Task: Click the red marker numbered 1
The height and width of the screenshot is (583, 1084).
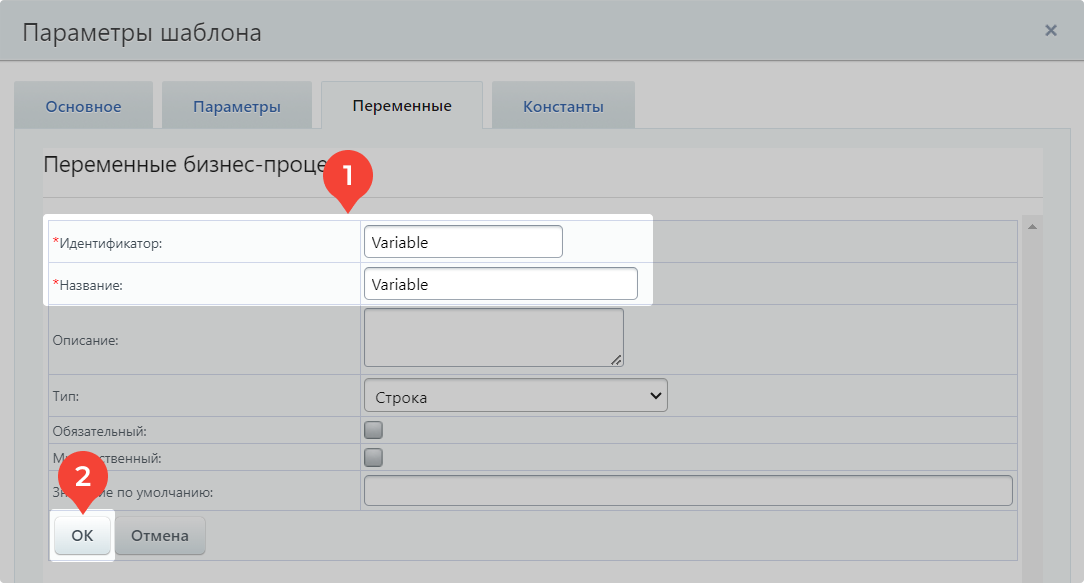Action: pyautogui.click(x=347, y=176)
